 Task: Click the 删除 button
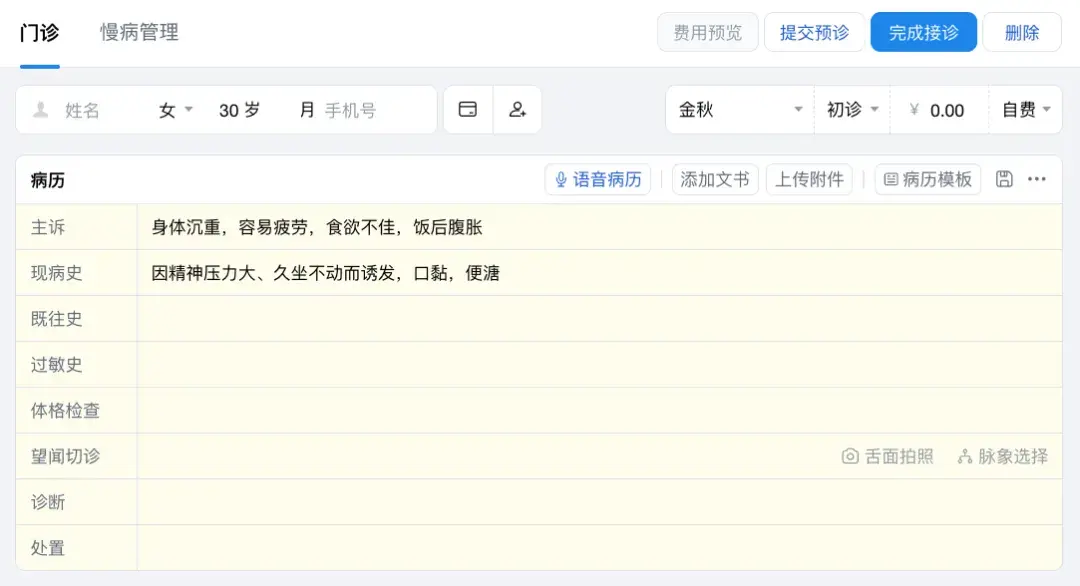coord(1022,32)
